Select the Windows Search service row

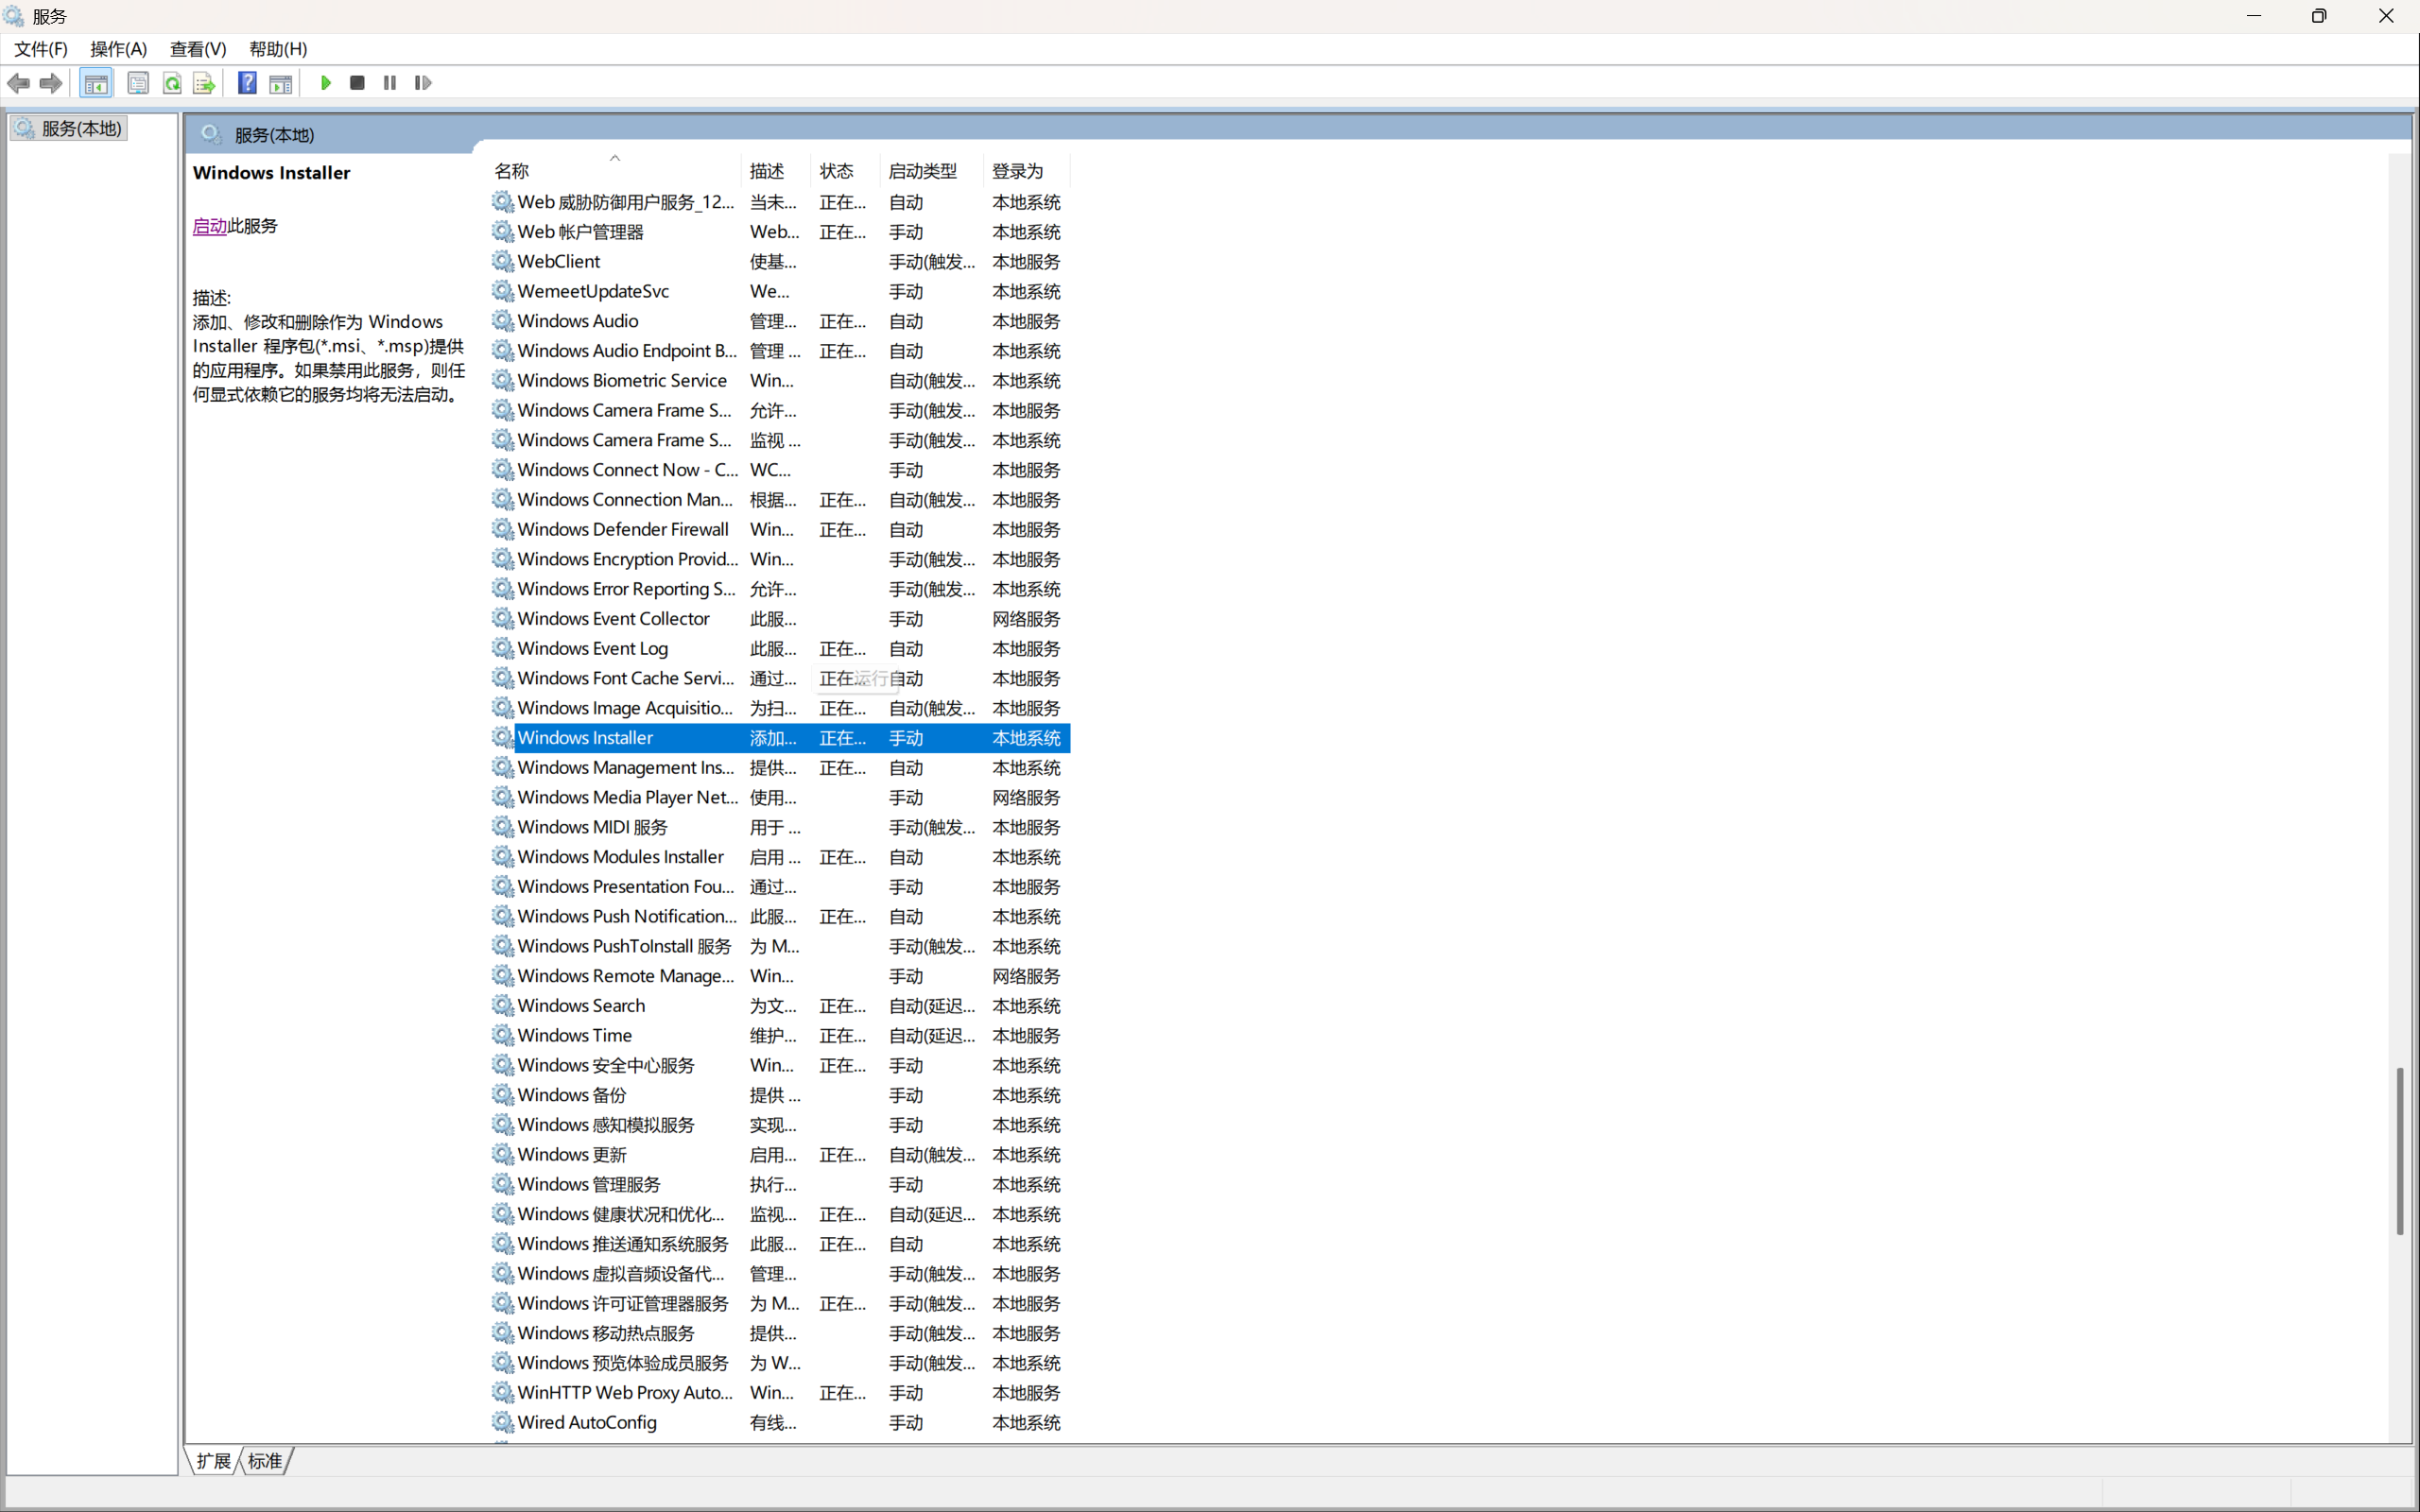(x=581, y=1005)
